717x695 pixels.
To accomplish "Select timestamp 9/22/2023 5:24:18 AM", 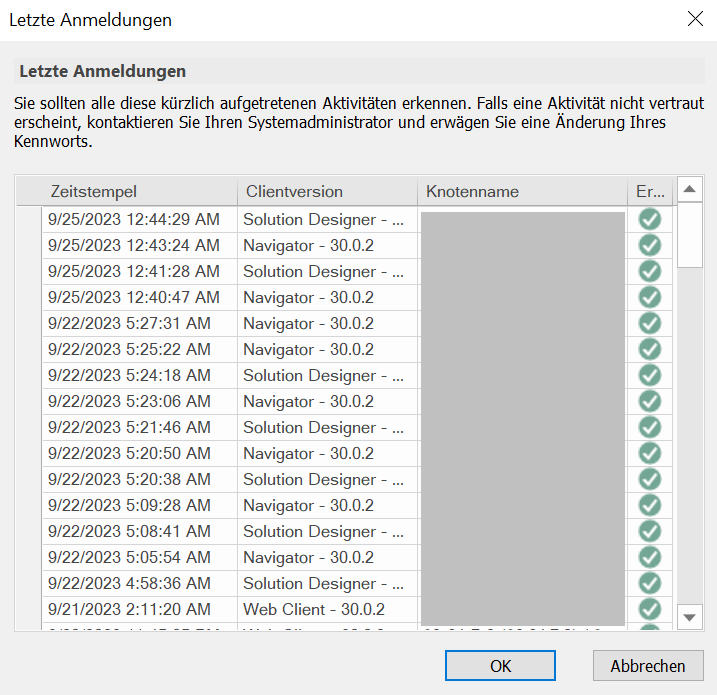I will point(140,375).
